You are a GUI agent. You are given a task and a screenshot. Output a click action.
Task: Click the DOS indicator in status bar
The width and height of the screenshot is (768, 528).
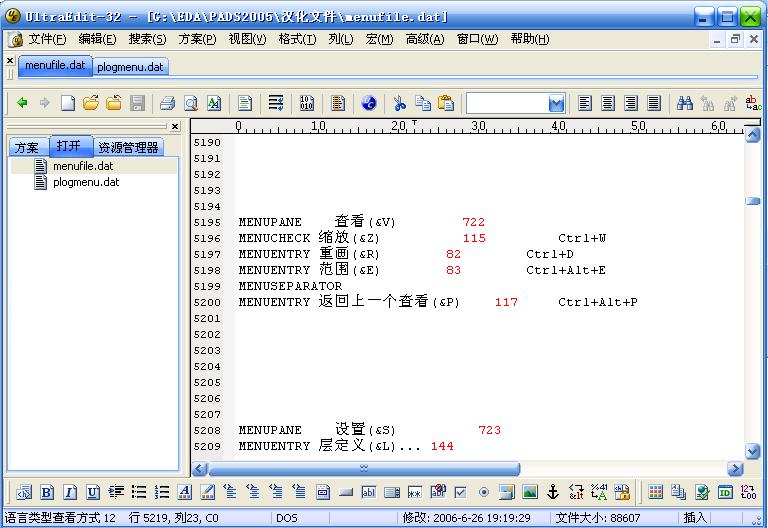point(287,518)
